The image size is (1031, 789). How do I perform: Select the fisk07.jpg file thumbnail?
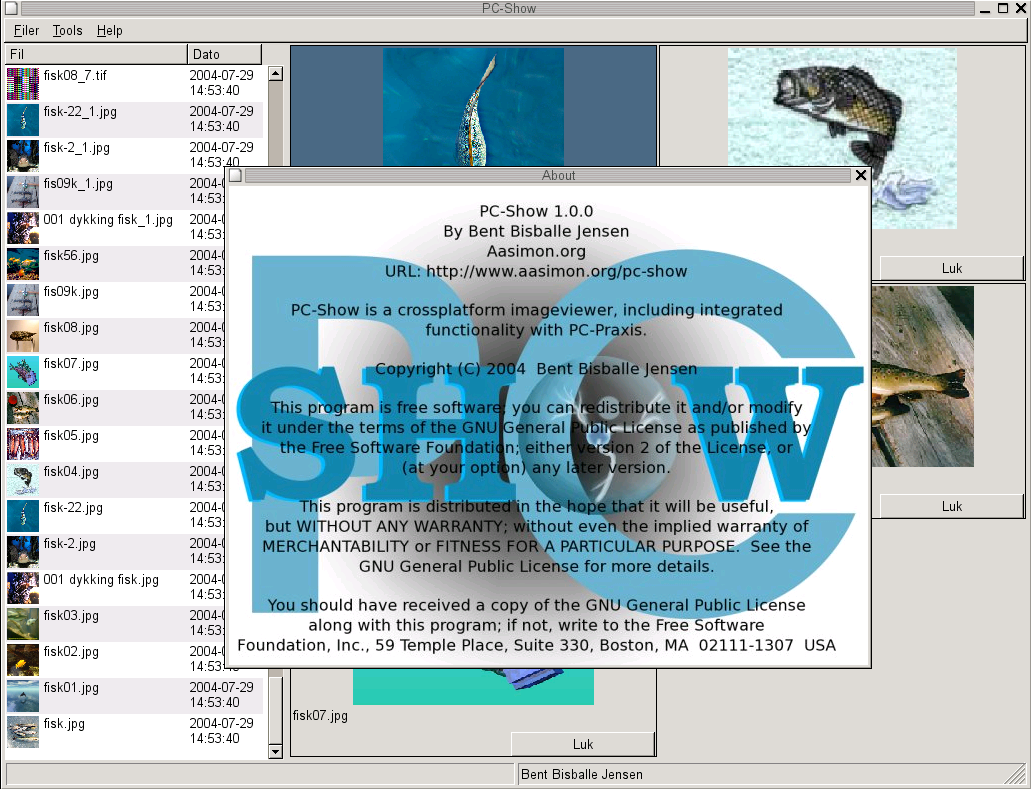[x=23, y=372]
